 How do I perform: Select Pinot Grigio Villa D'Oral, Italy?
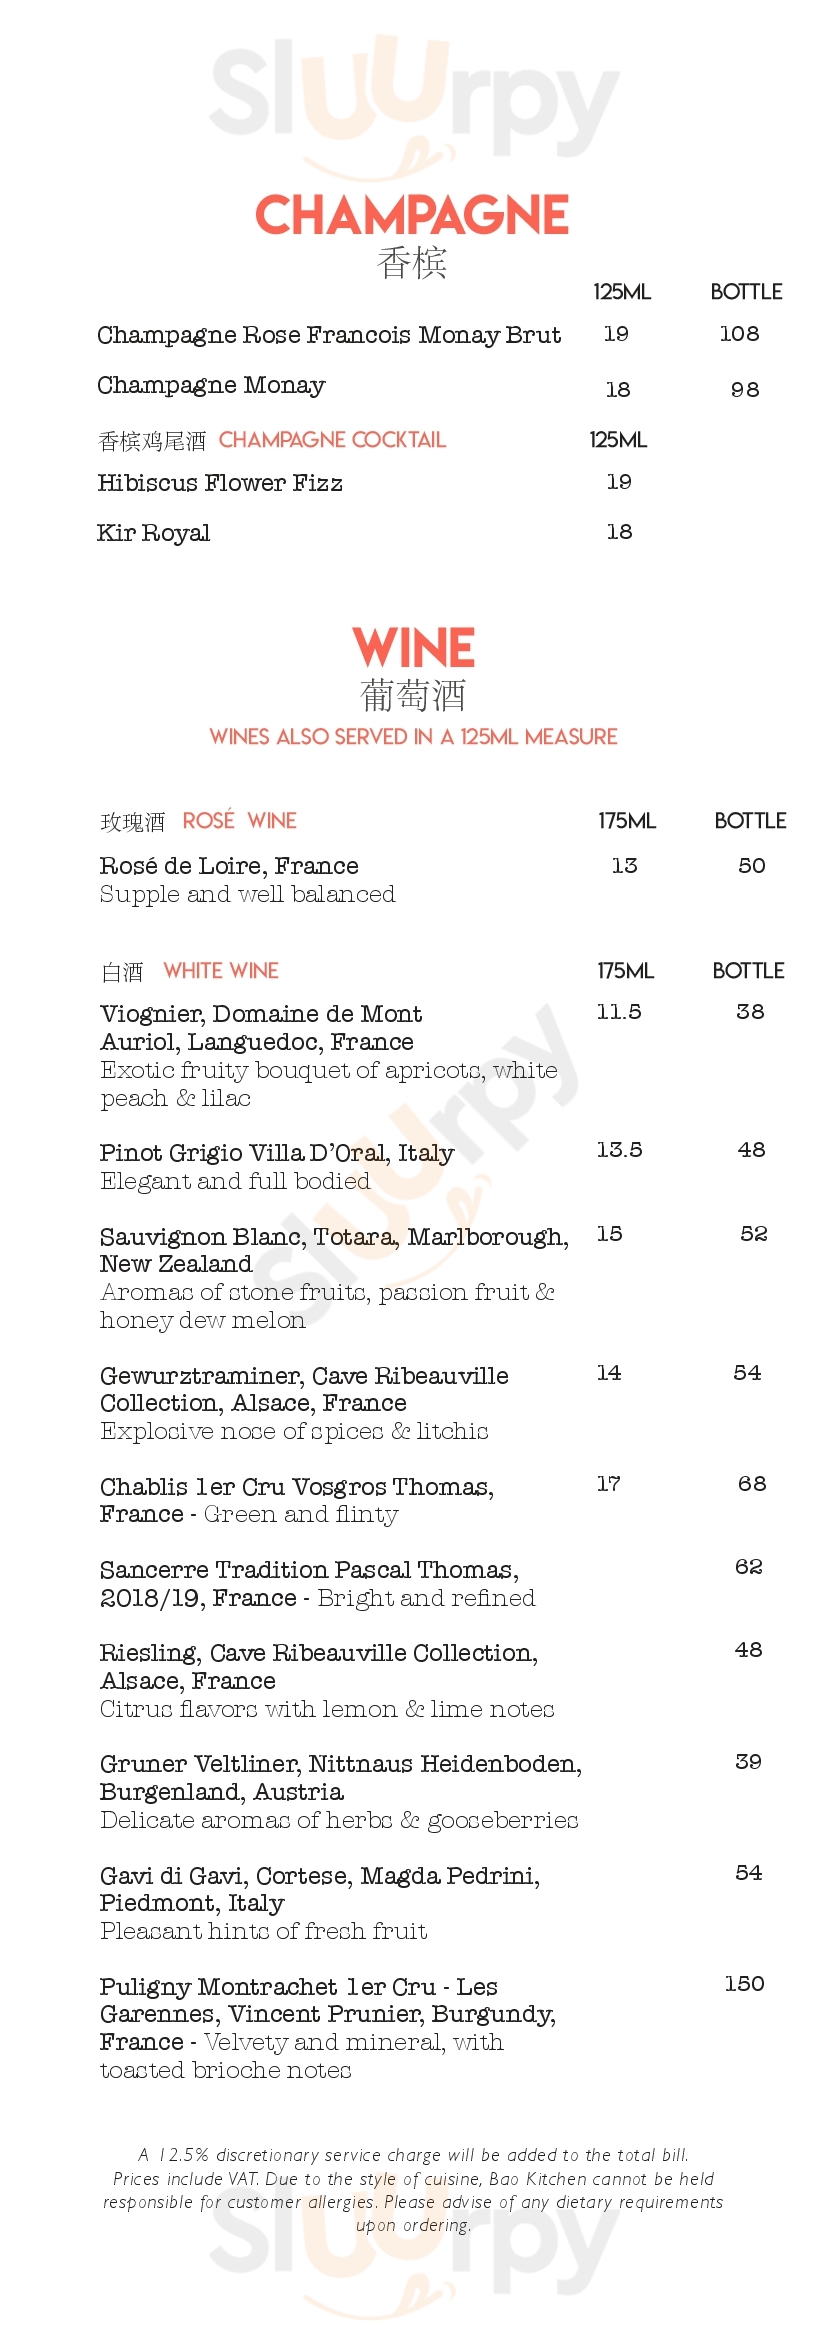(277, 1153)
